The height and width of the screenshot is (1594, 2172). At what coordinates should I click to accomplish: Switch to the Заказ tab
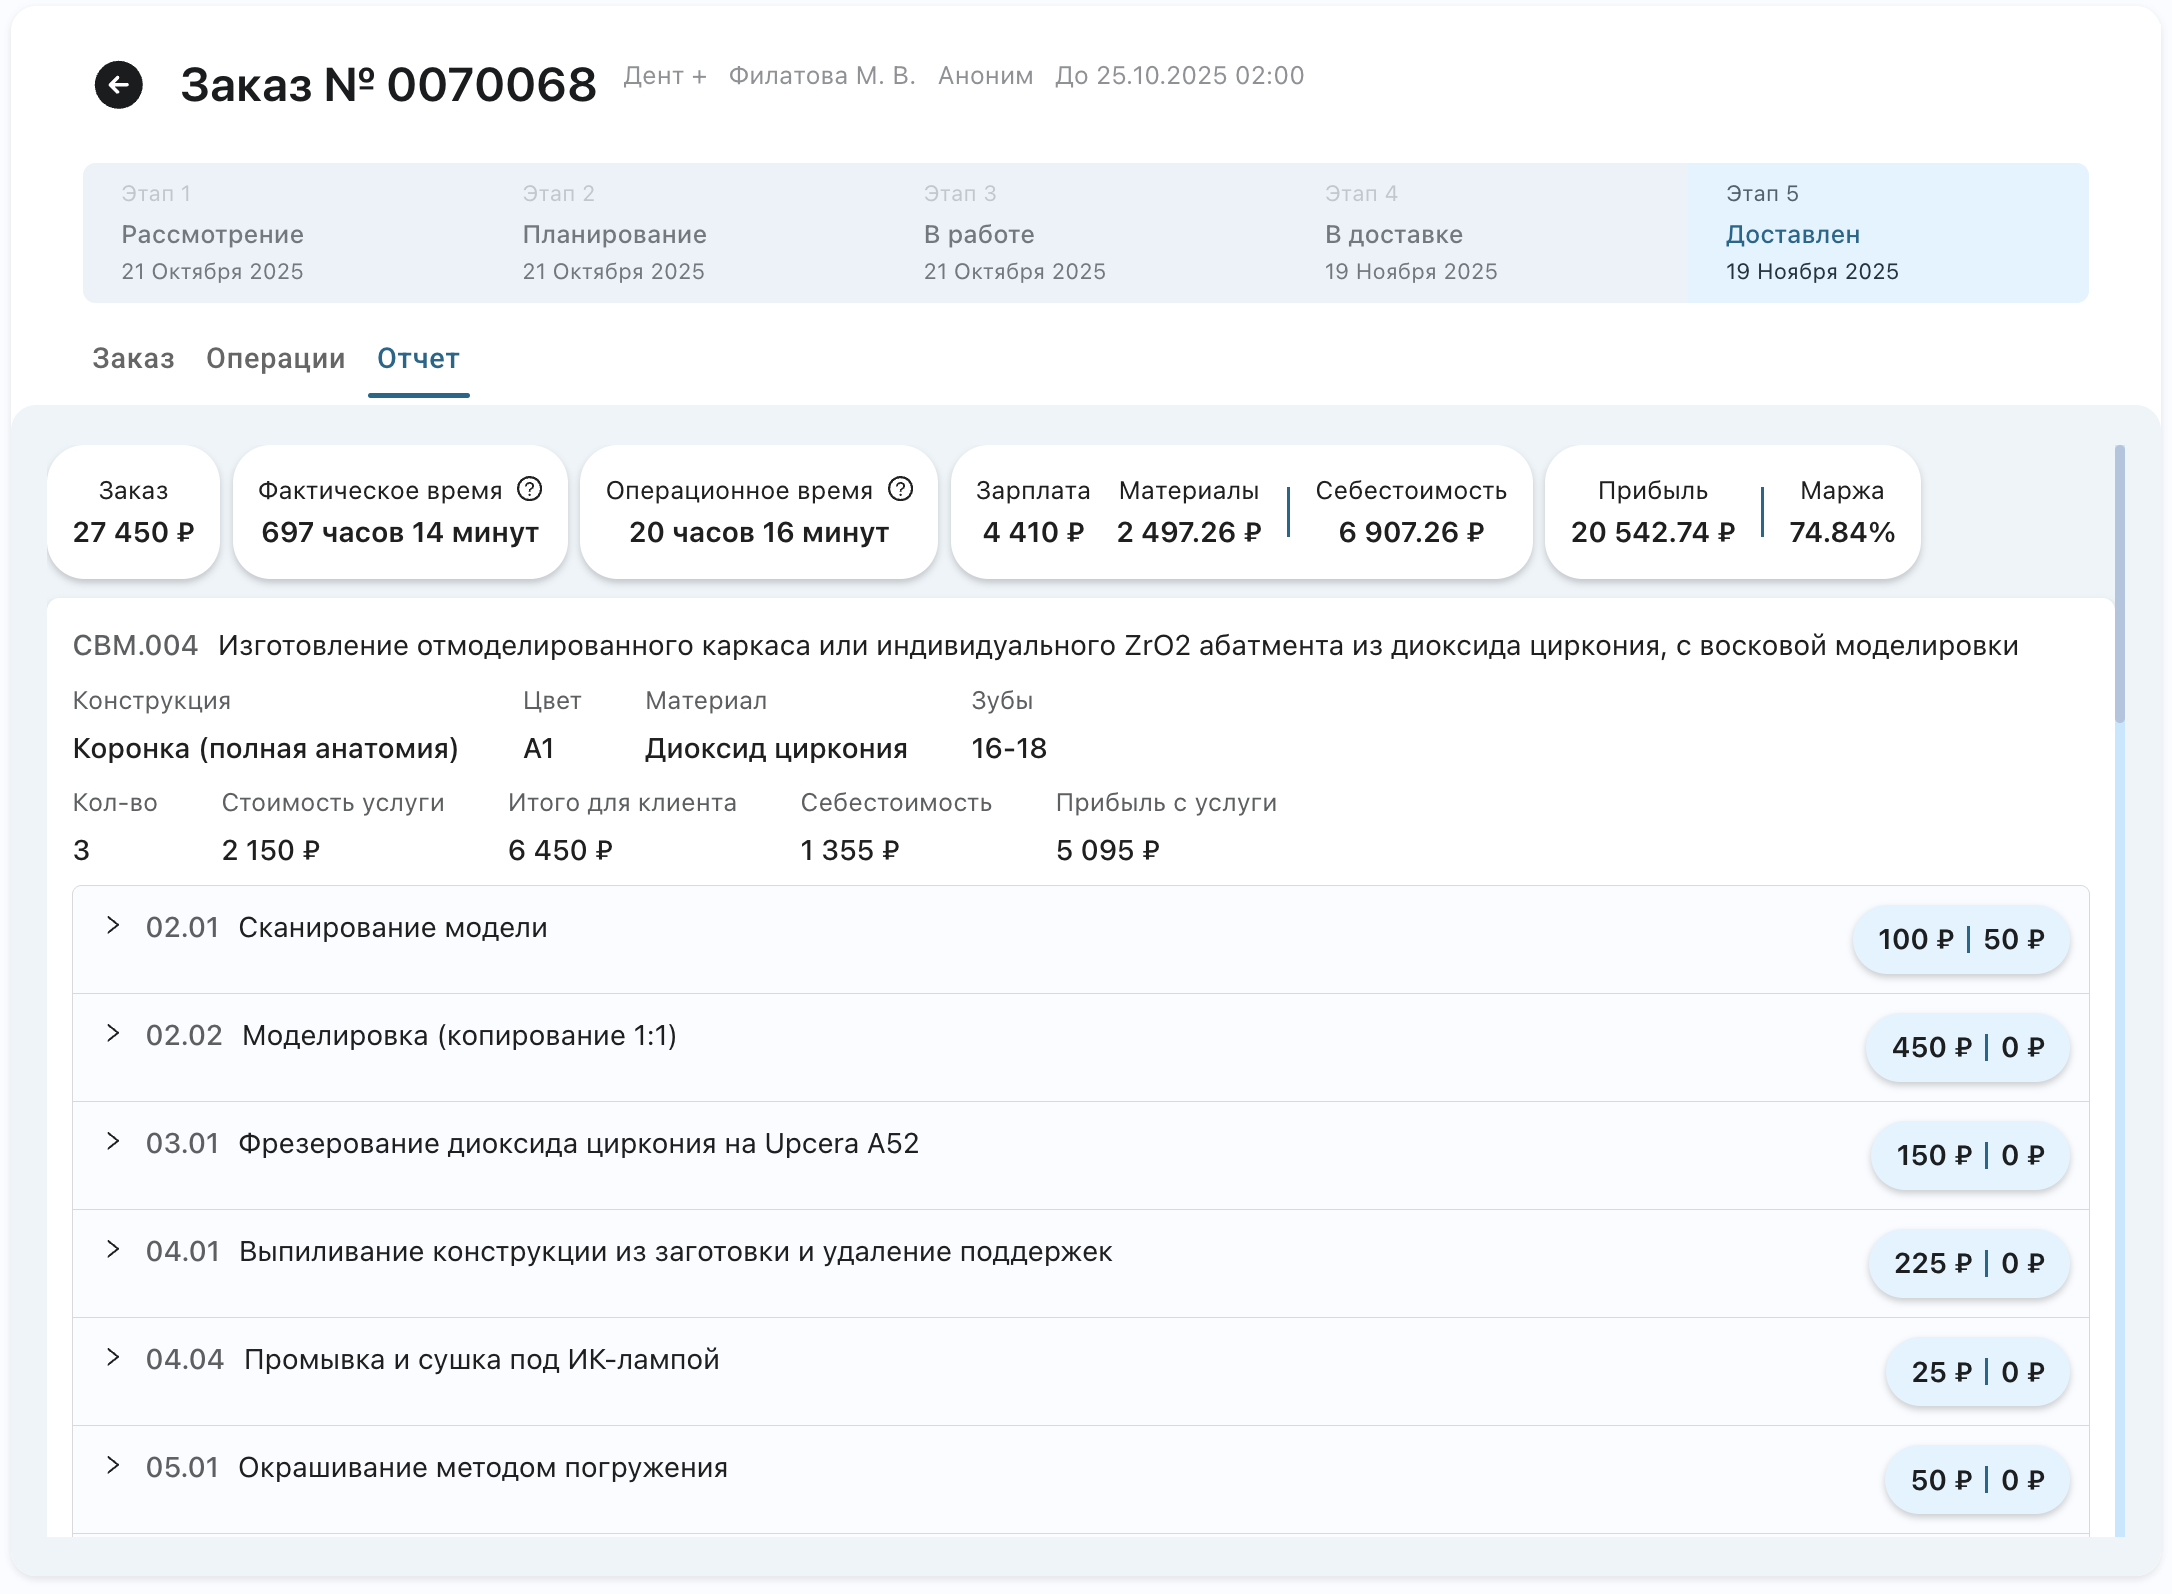click(133, 359)
